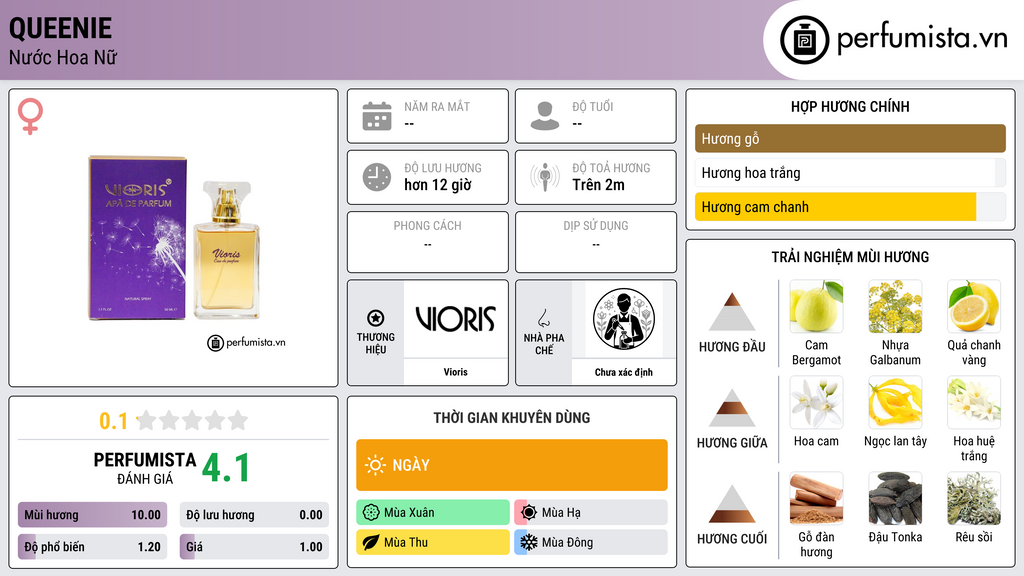
Task: Click the Trải nghiệm mùi hương heading
Action: click(x=850, y=257)
